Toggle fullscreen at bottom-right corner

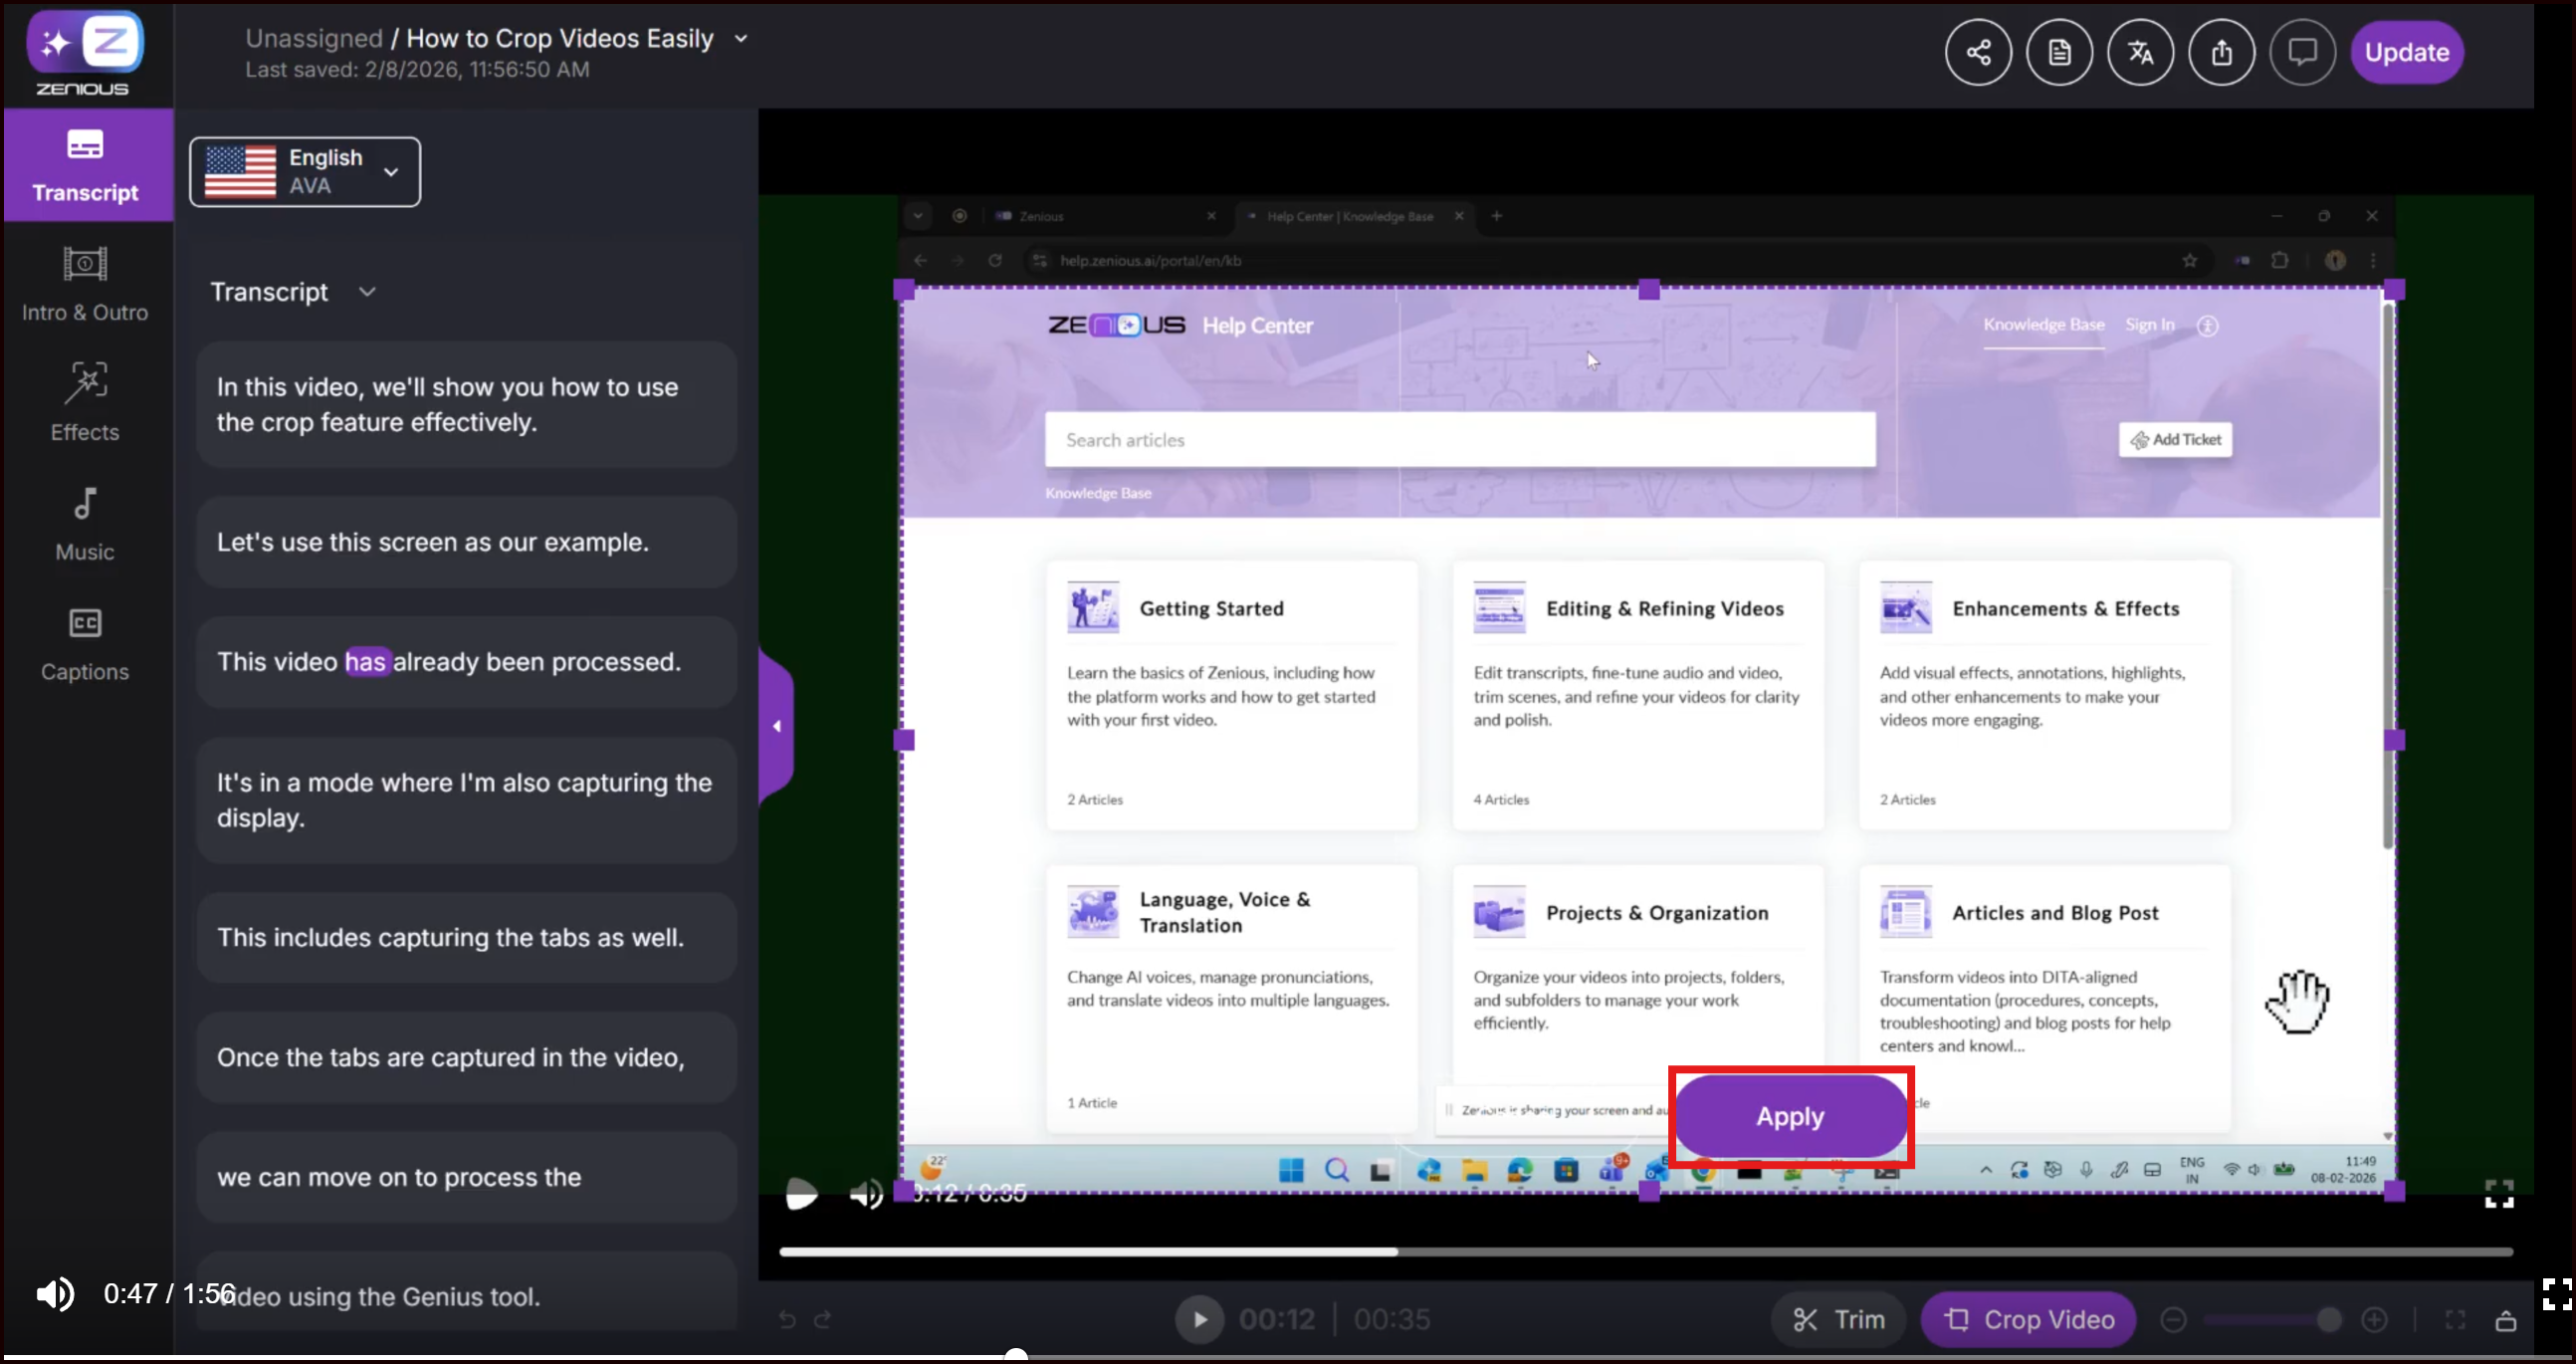[2556, 1293]
